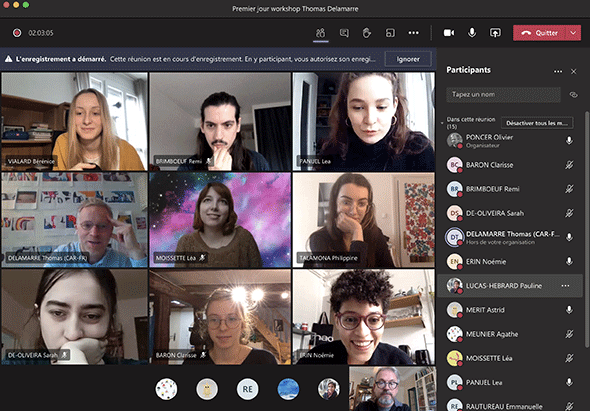The height and width of the screenshot is (411, 590).
Task: Open the show participants icon
Action: click(321, 33)
